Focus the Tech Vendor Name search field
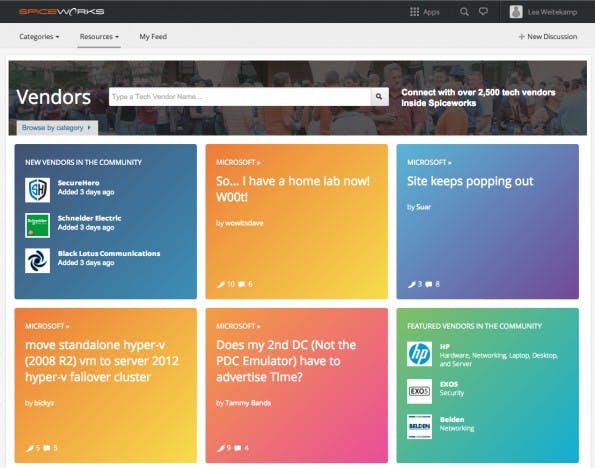Viewport: 595px width, 468px height. coord(239,97)
